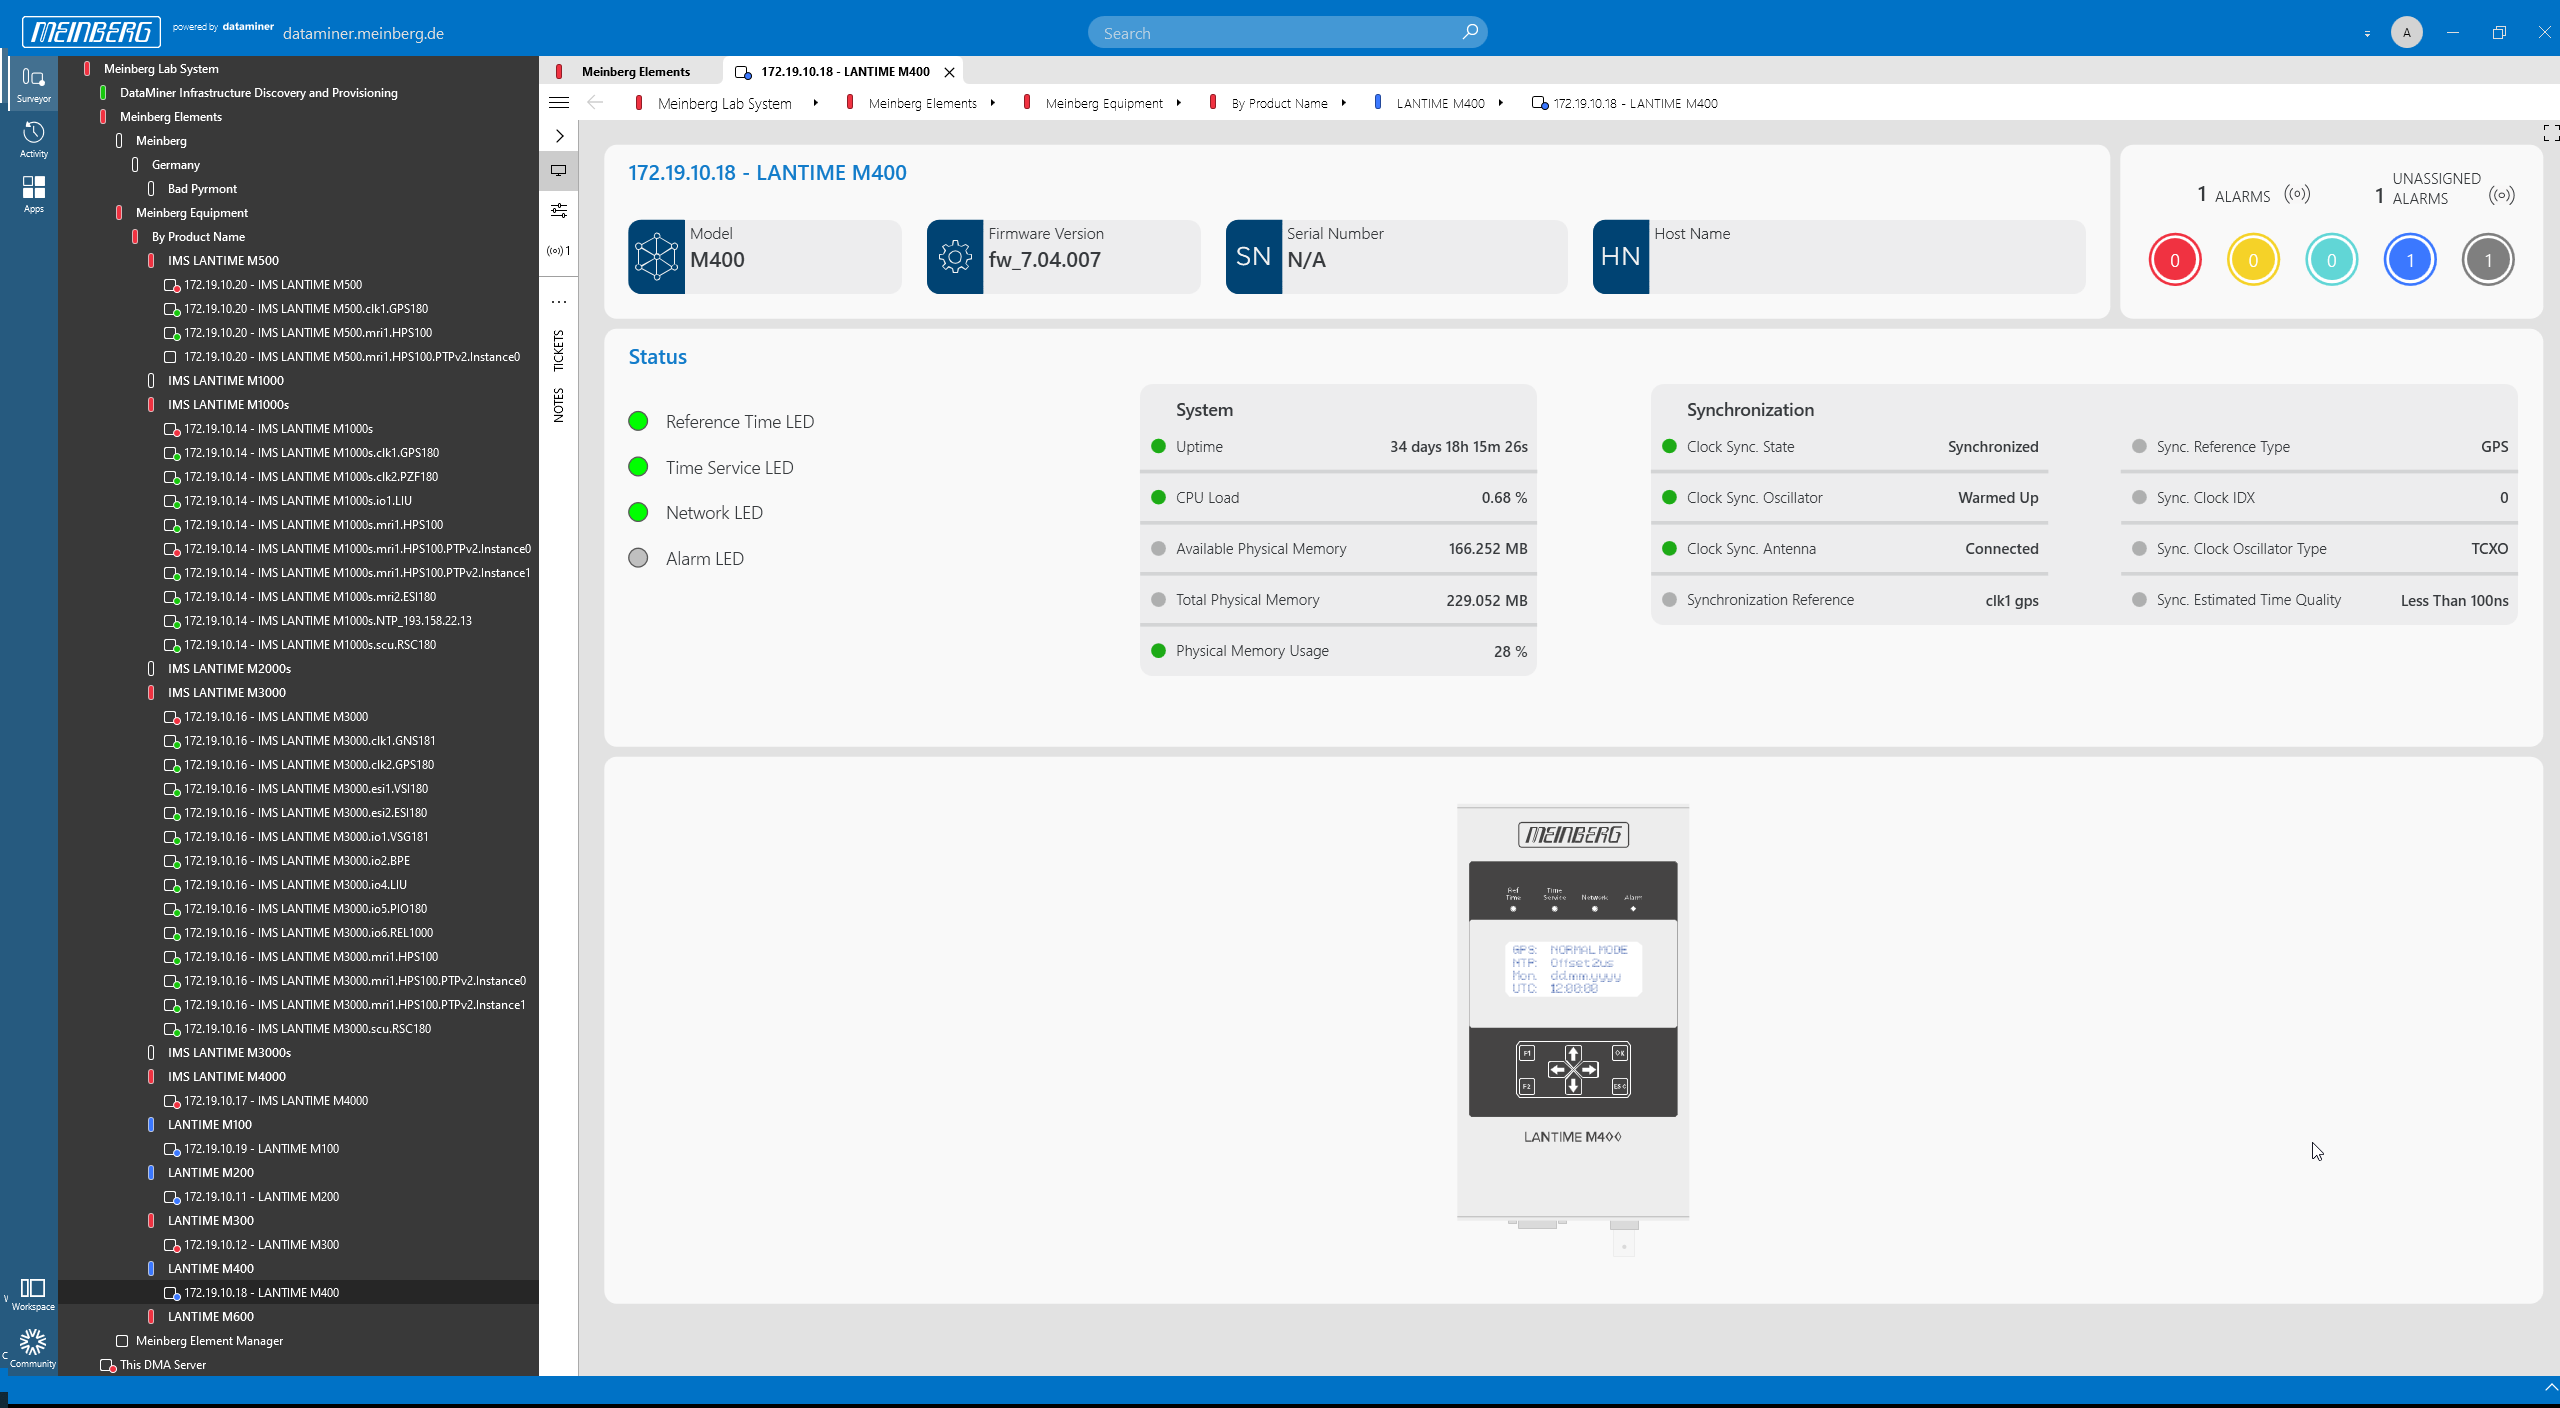Click the gray alarm circle showing 1
Image resolution: width=2560 pixels, height=1408 pixels.
(x=2488, y=260)
